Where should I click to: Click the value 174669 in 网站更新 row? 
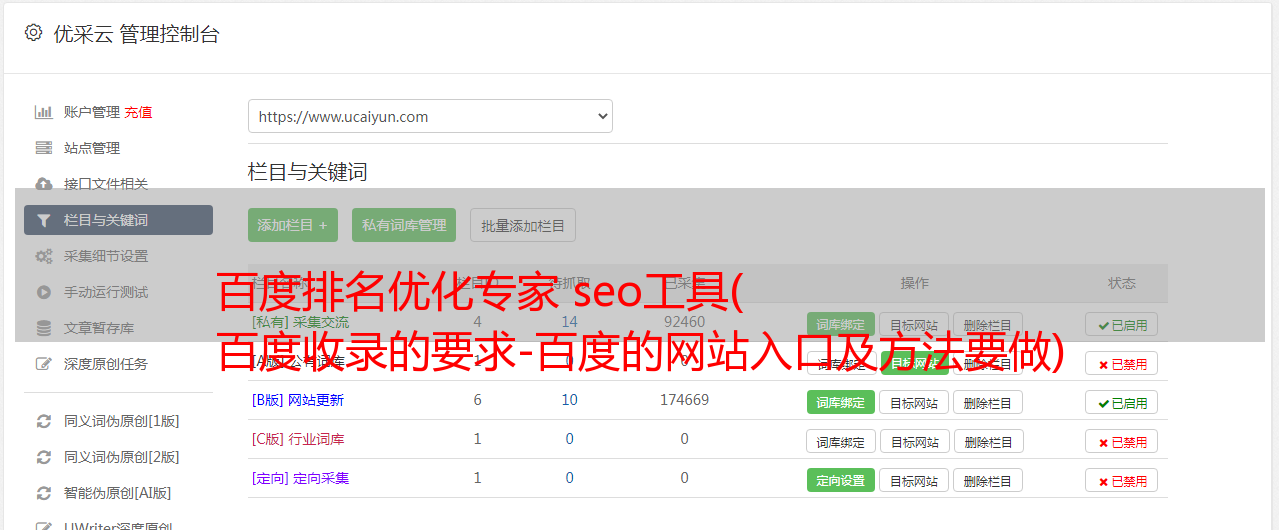pos(684,400)
